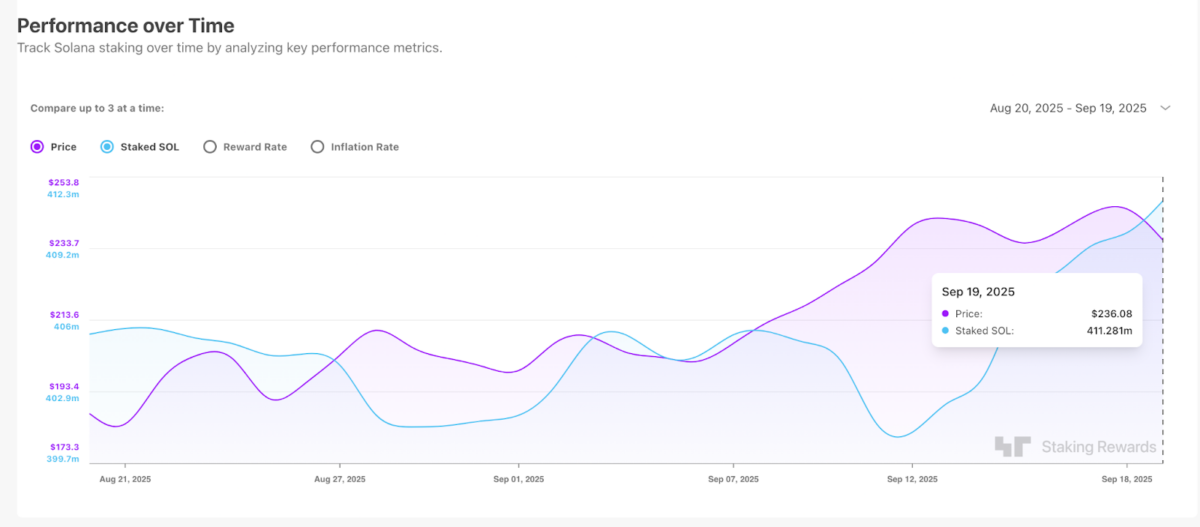Image resolution: width=1200 pixels, height=527 pixels.
Task: Click the $253.8 price axis label
Action: point(64,183)
